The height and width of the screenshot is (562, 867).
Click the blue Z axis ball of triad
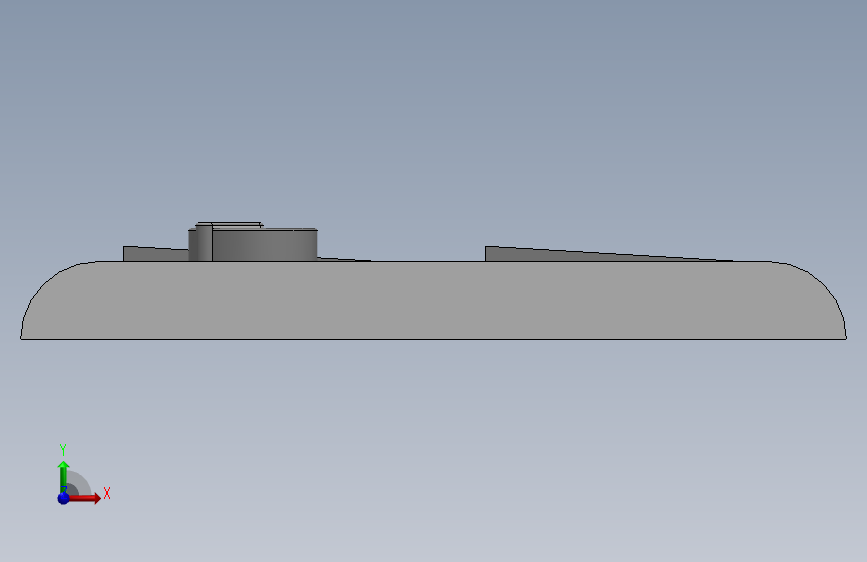(x=64, y=498)
